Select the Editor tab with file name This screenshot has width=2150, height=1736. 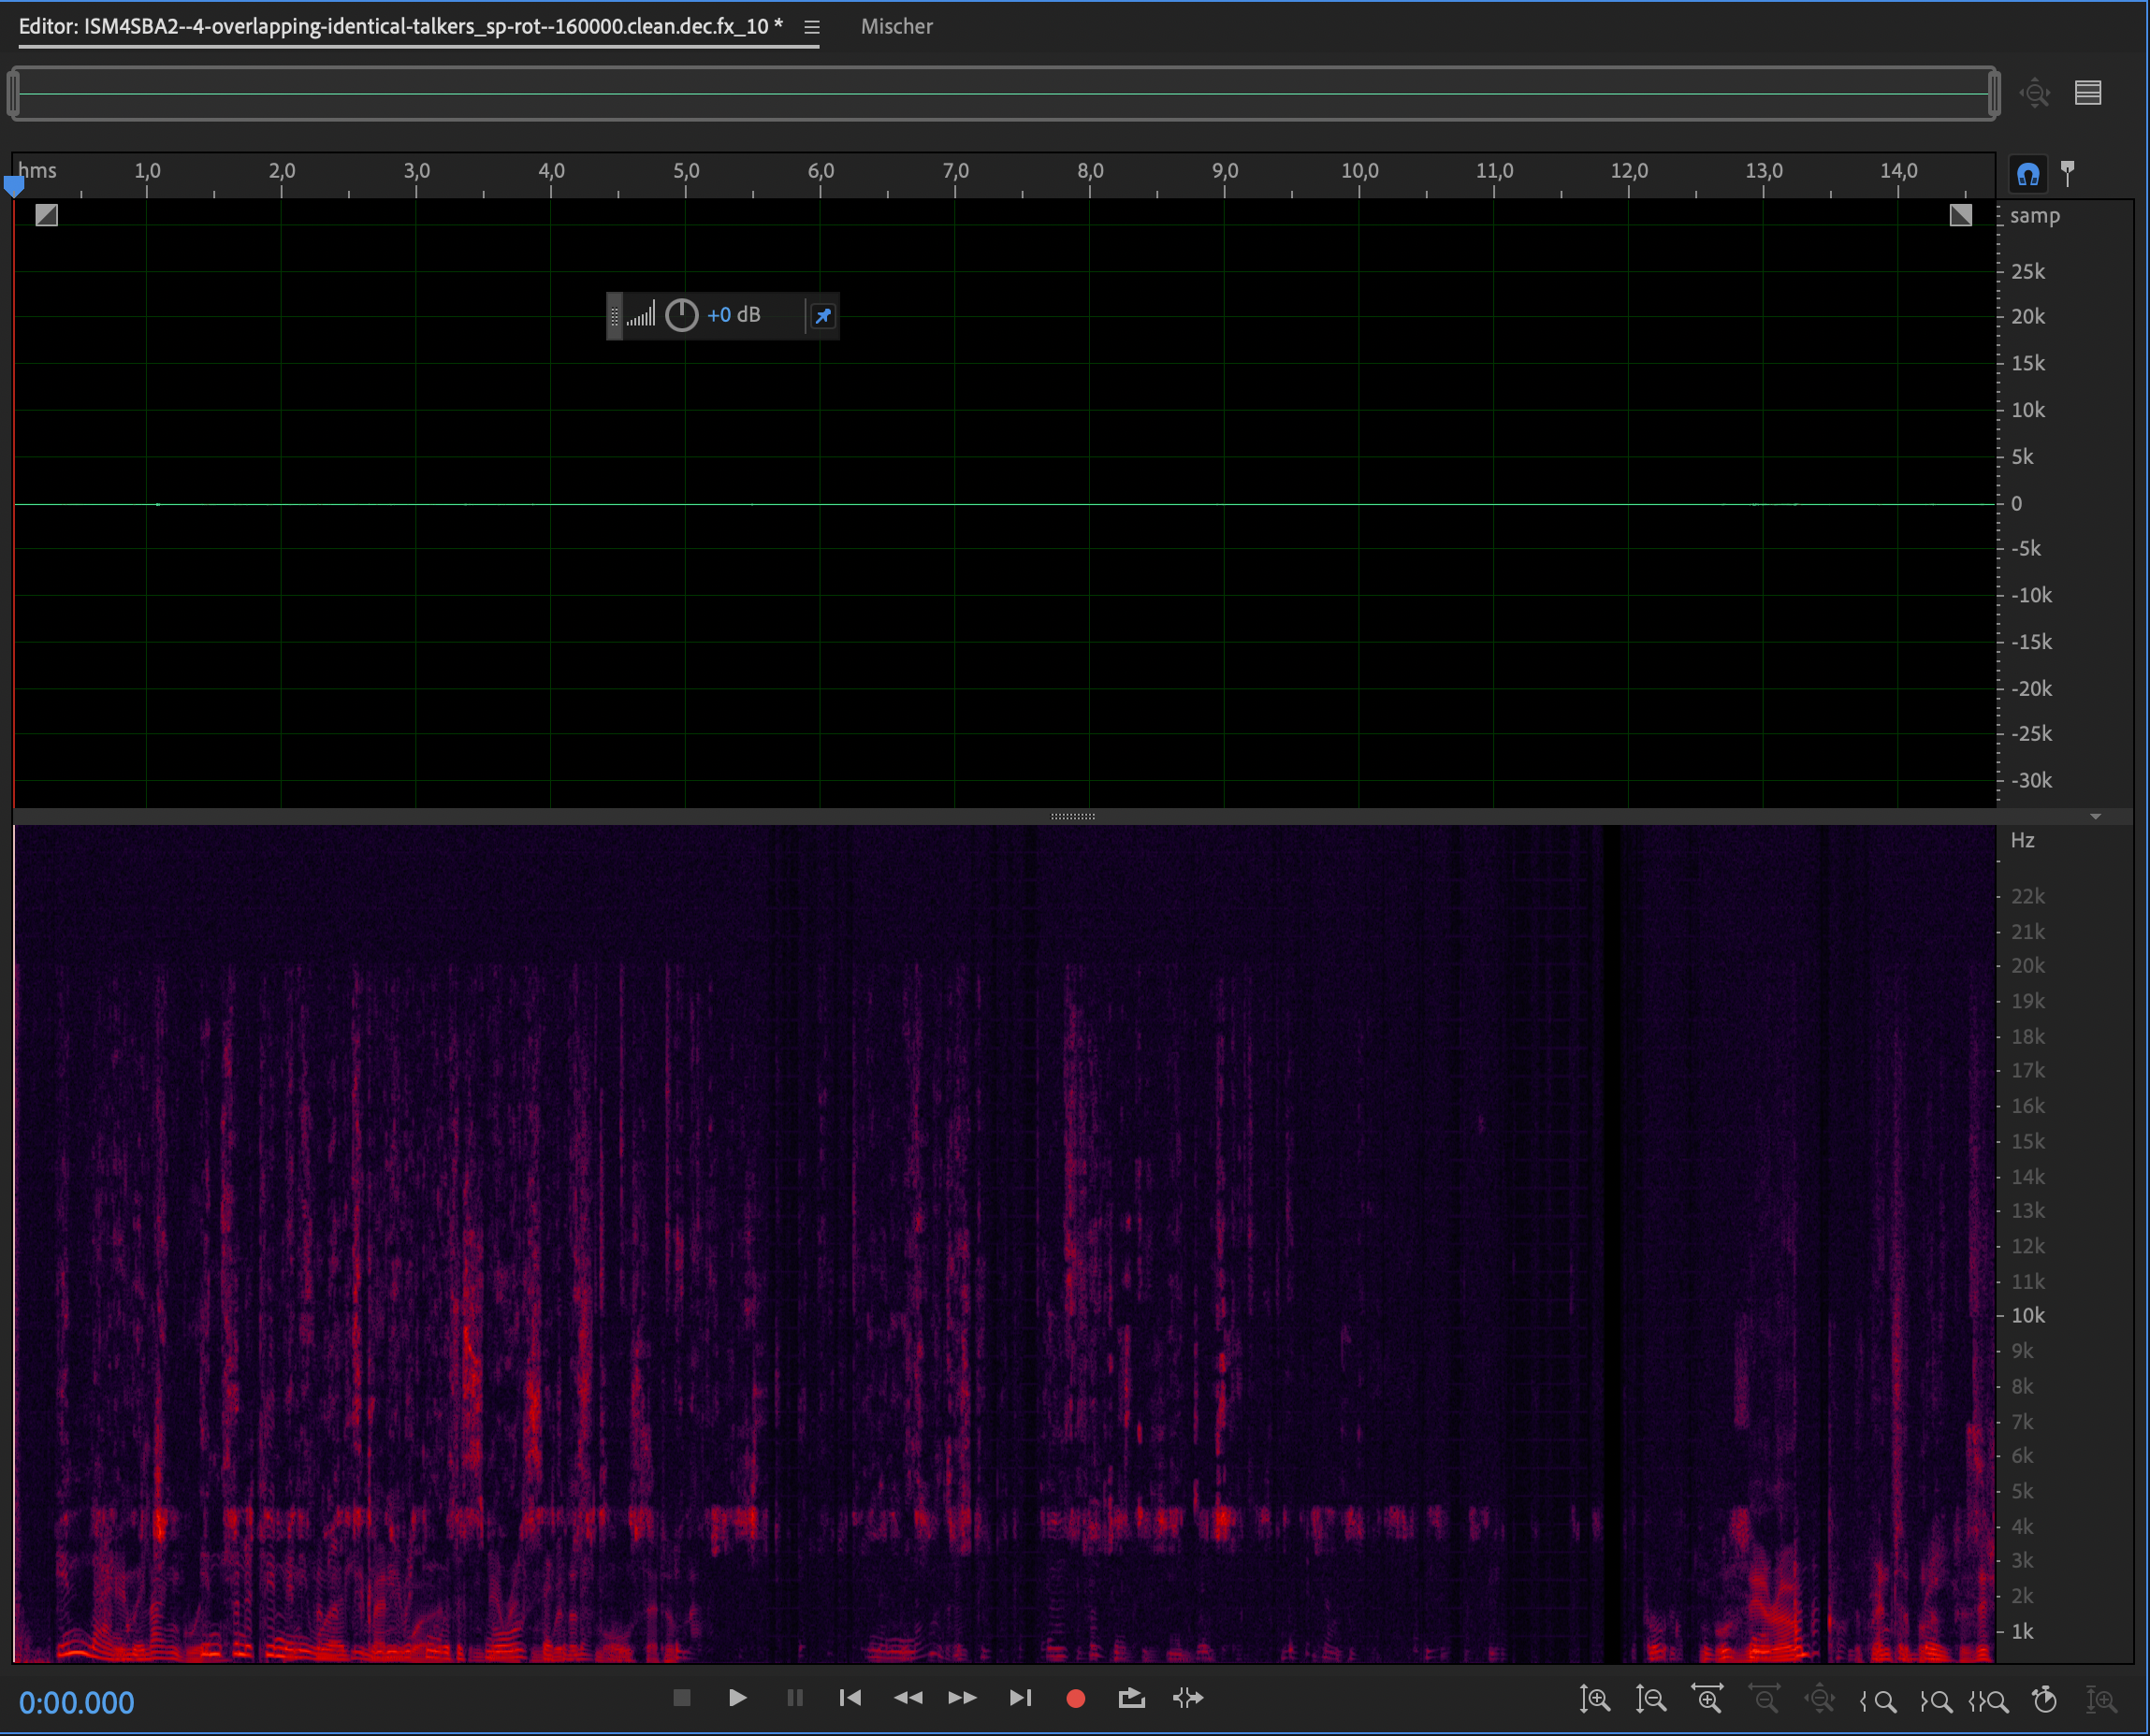coord(400,27)
